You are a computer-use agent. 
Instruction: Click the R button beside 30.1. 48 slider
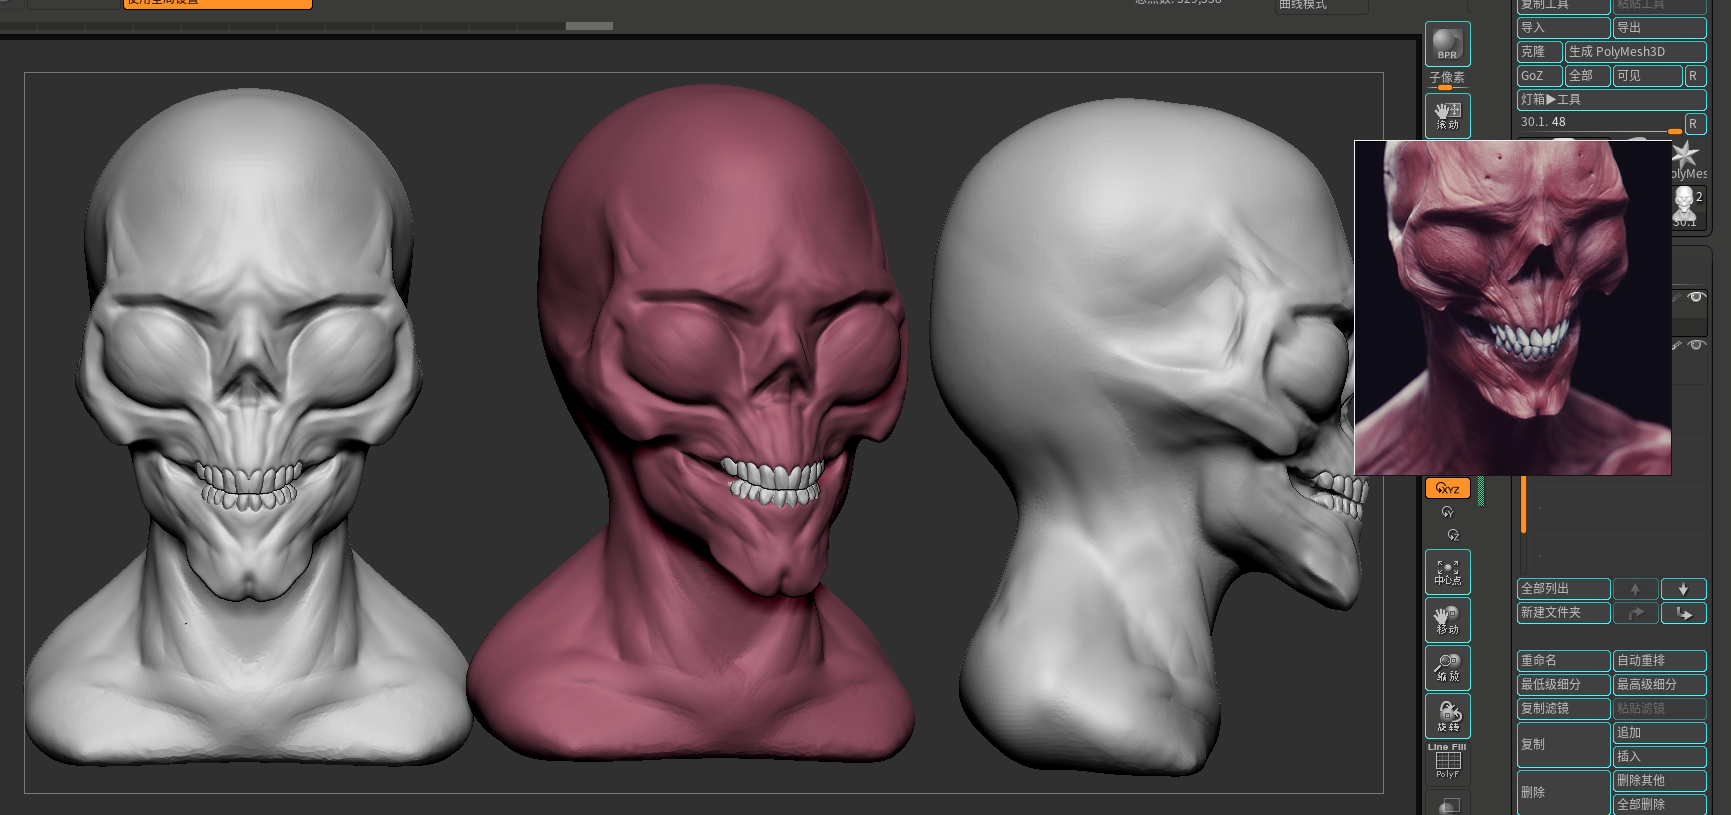click(x=1696, y=124)
